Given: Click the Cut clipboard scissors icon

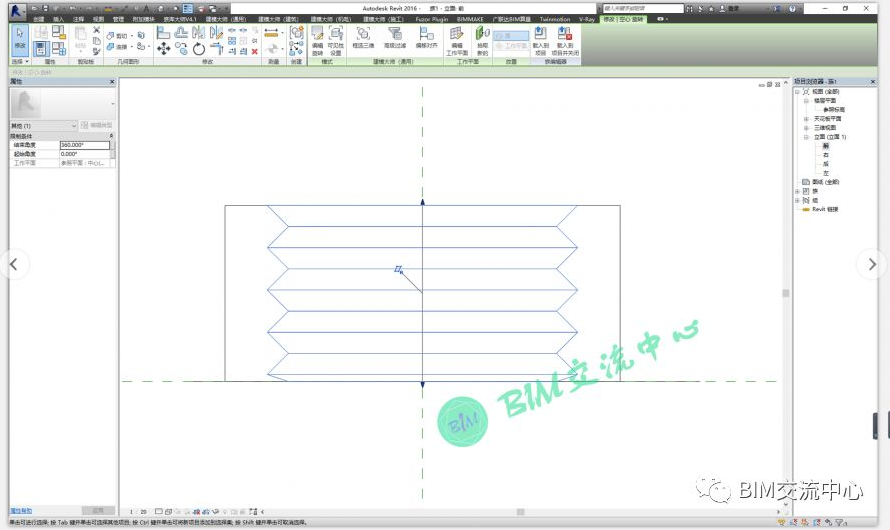Looking at the screenshot, I should point(96,30).
